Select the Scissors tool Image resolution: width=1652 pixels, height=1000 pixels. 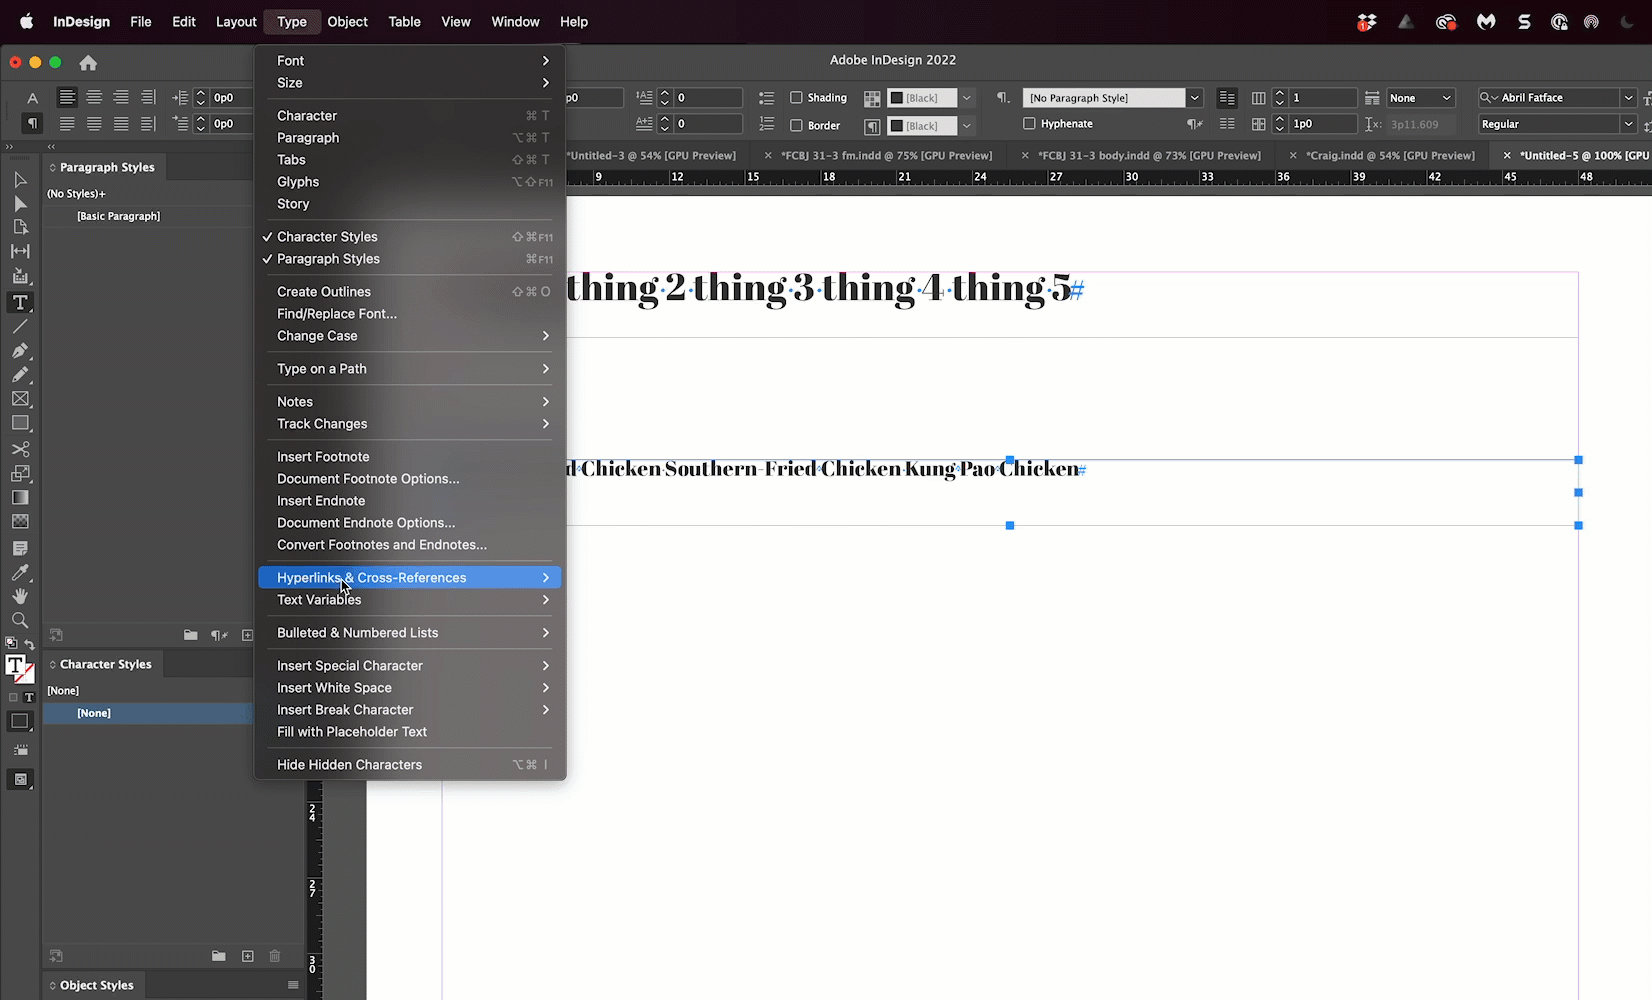pos(20,449)
